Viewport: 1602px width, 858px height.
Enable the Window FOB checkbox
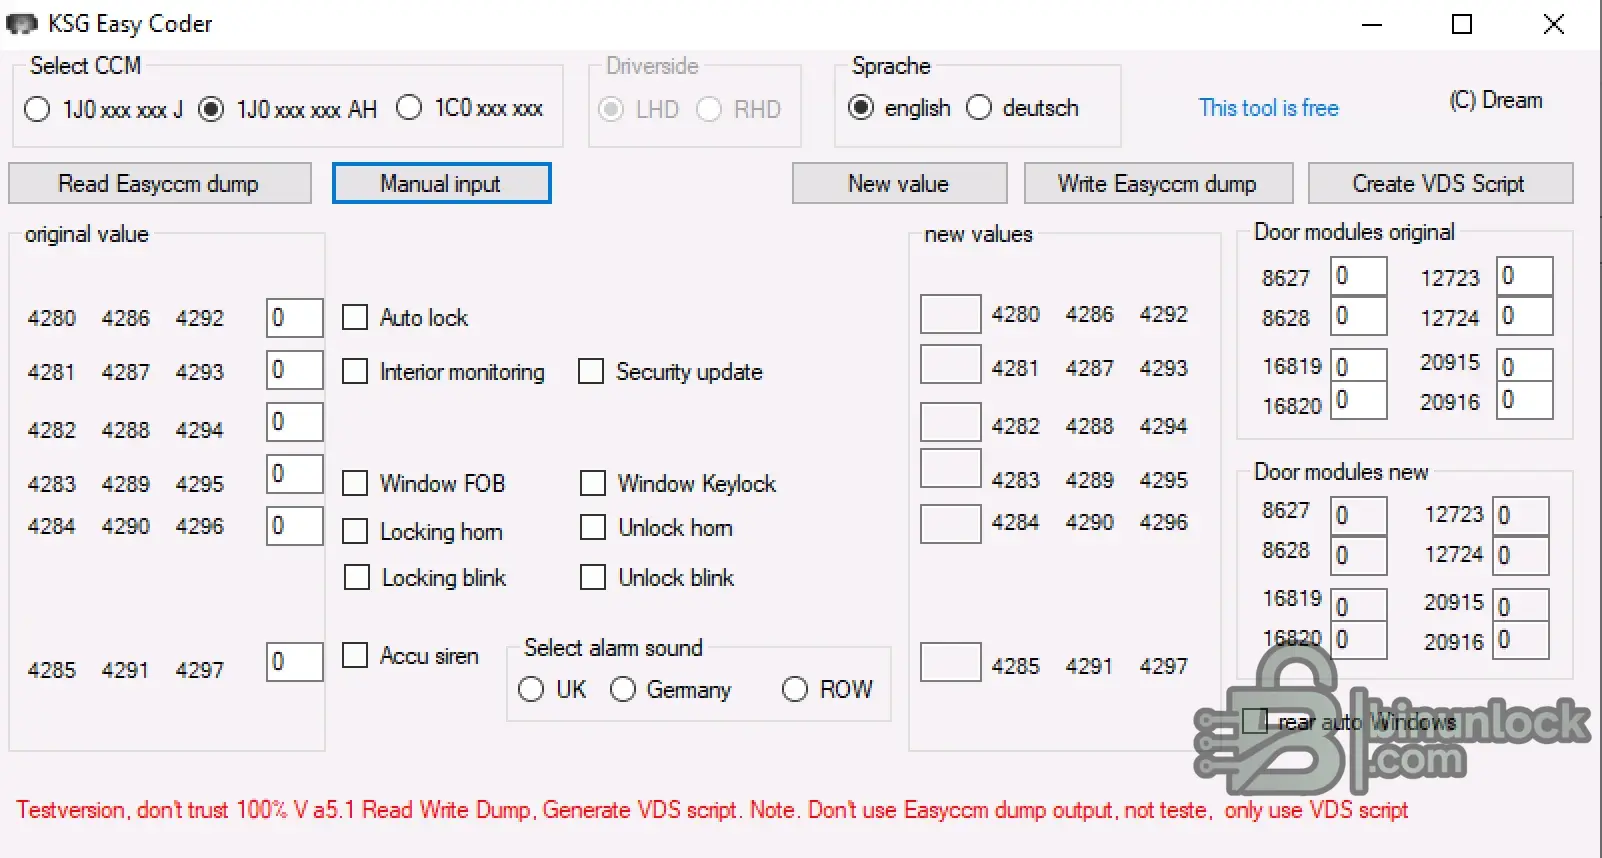coord(355,483)
